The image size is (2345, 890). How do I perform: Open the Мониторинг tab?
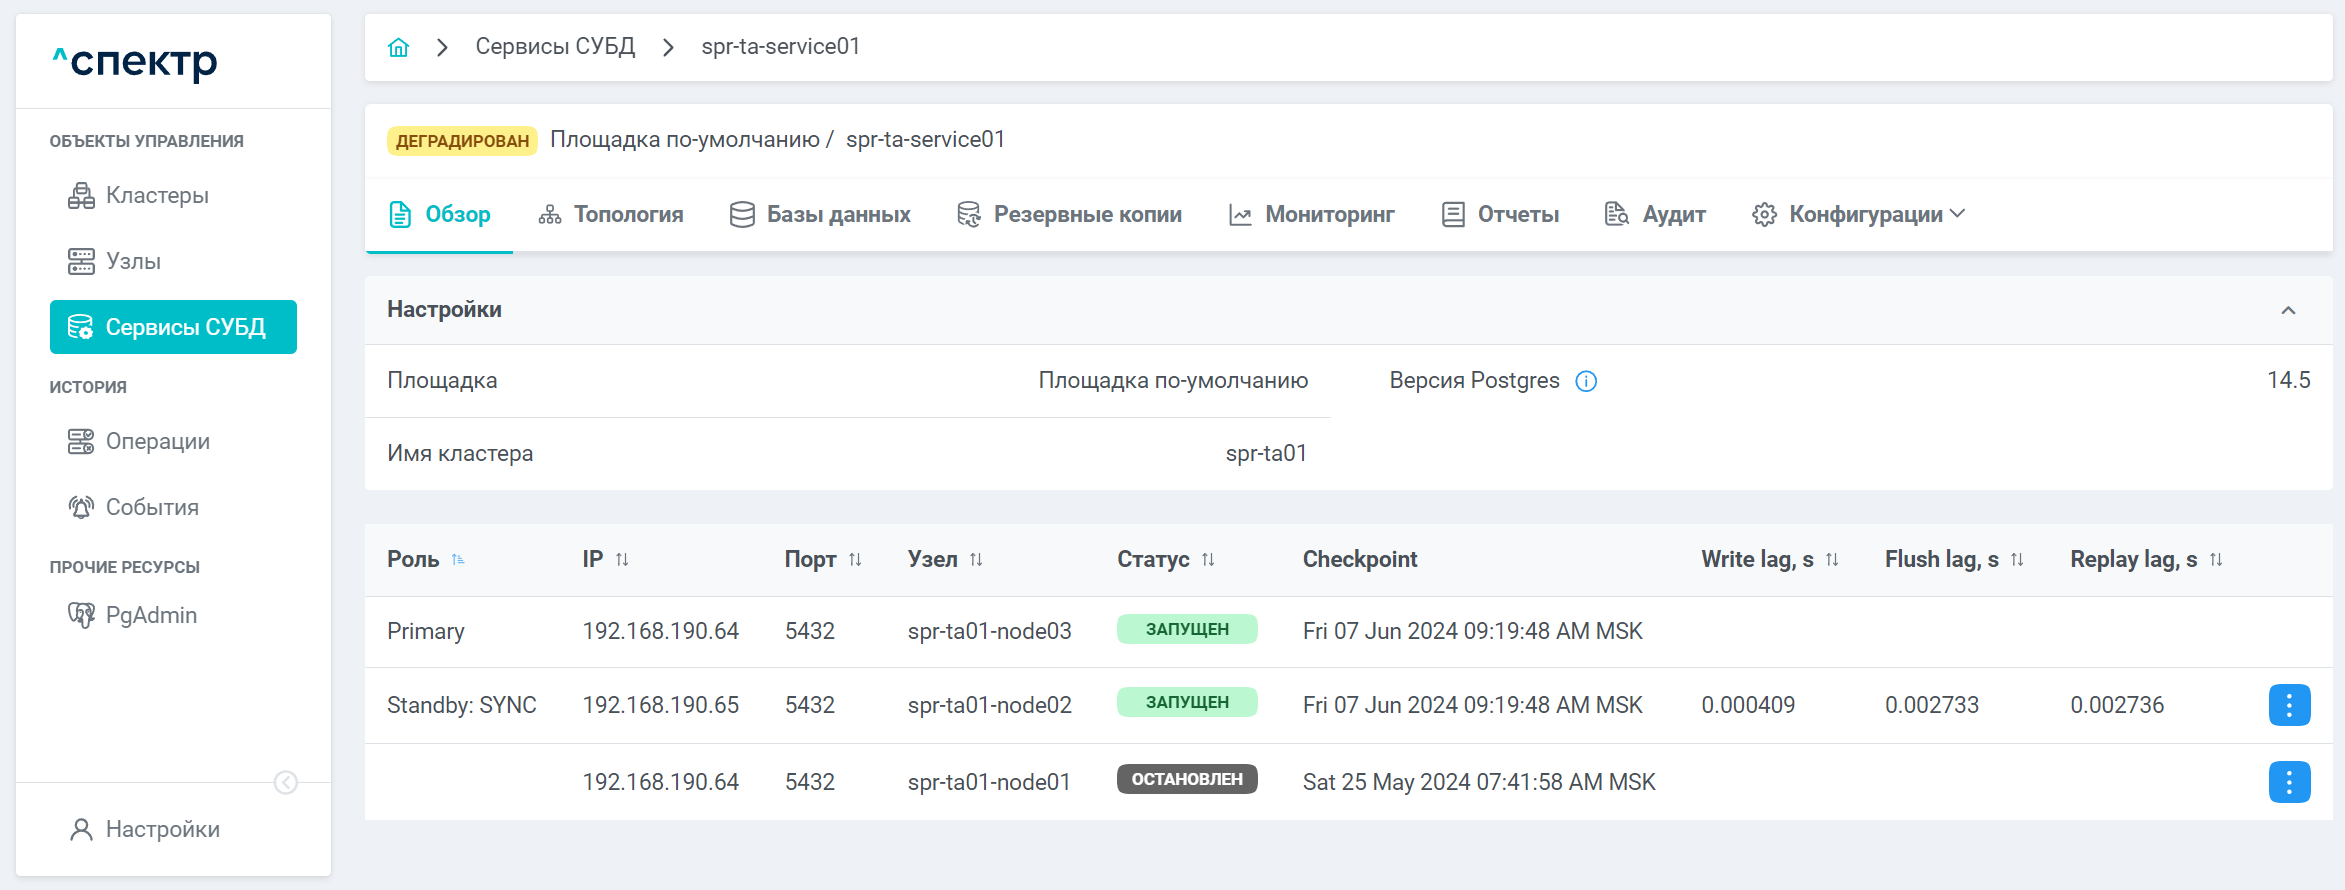pos(1311,215)
